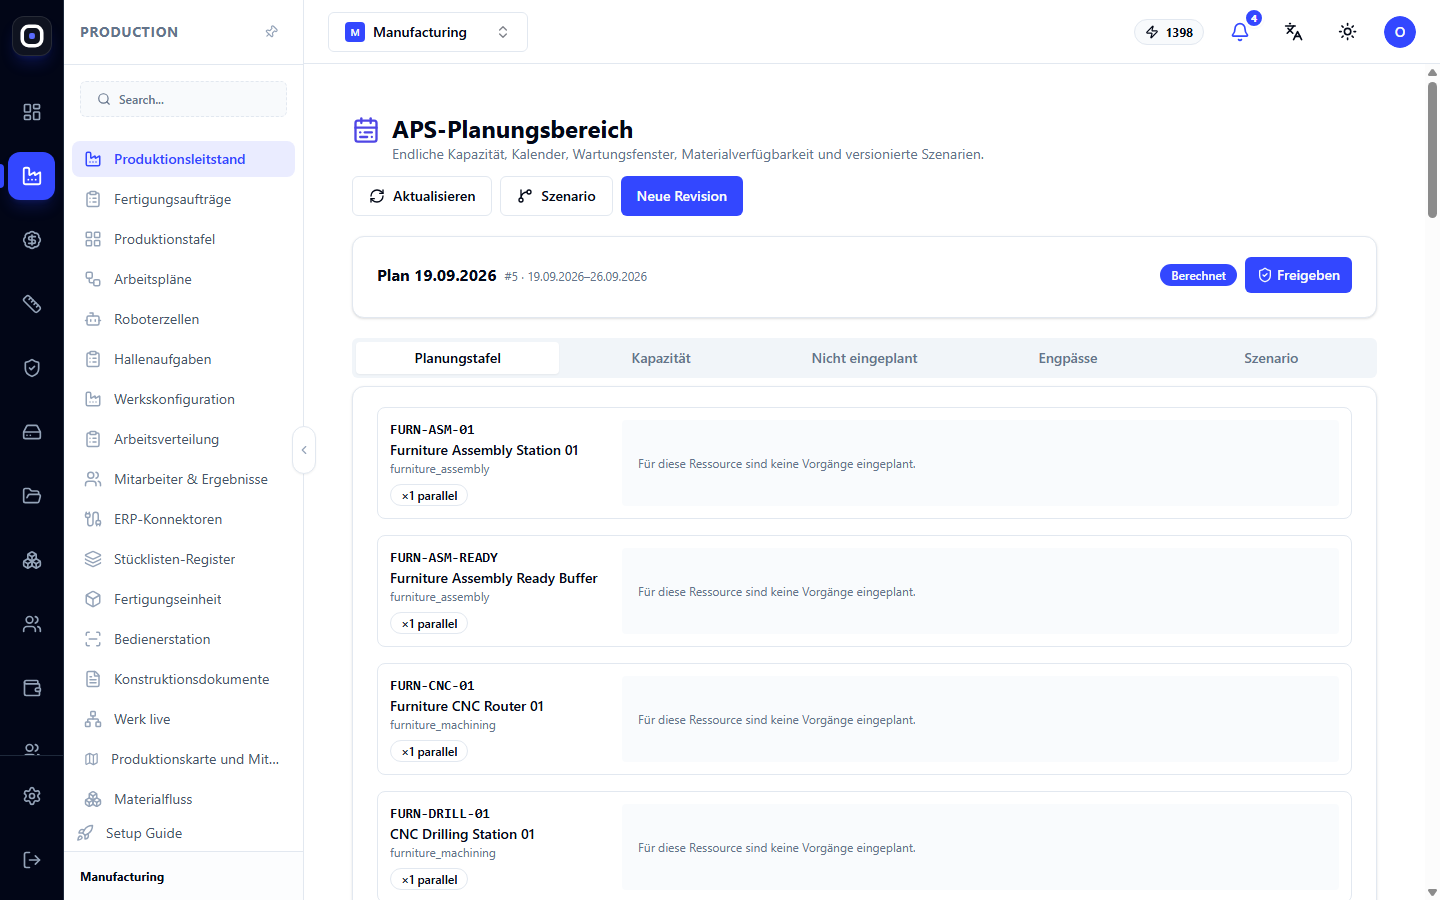
Task: Click the dashboard grid icon in left rail
Action: pos(32,112)
